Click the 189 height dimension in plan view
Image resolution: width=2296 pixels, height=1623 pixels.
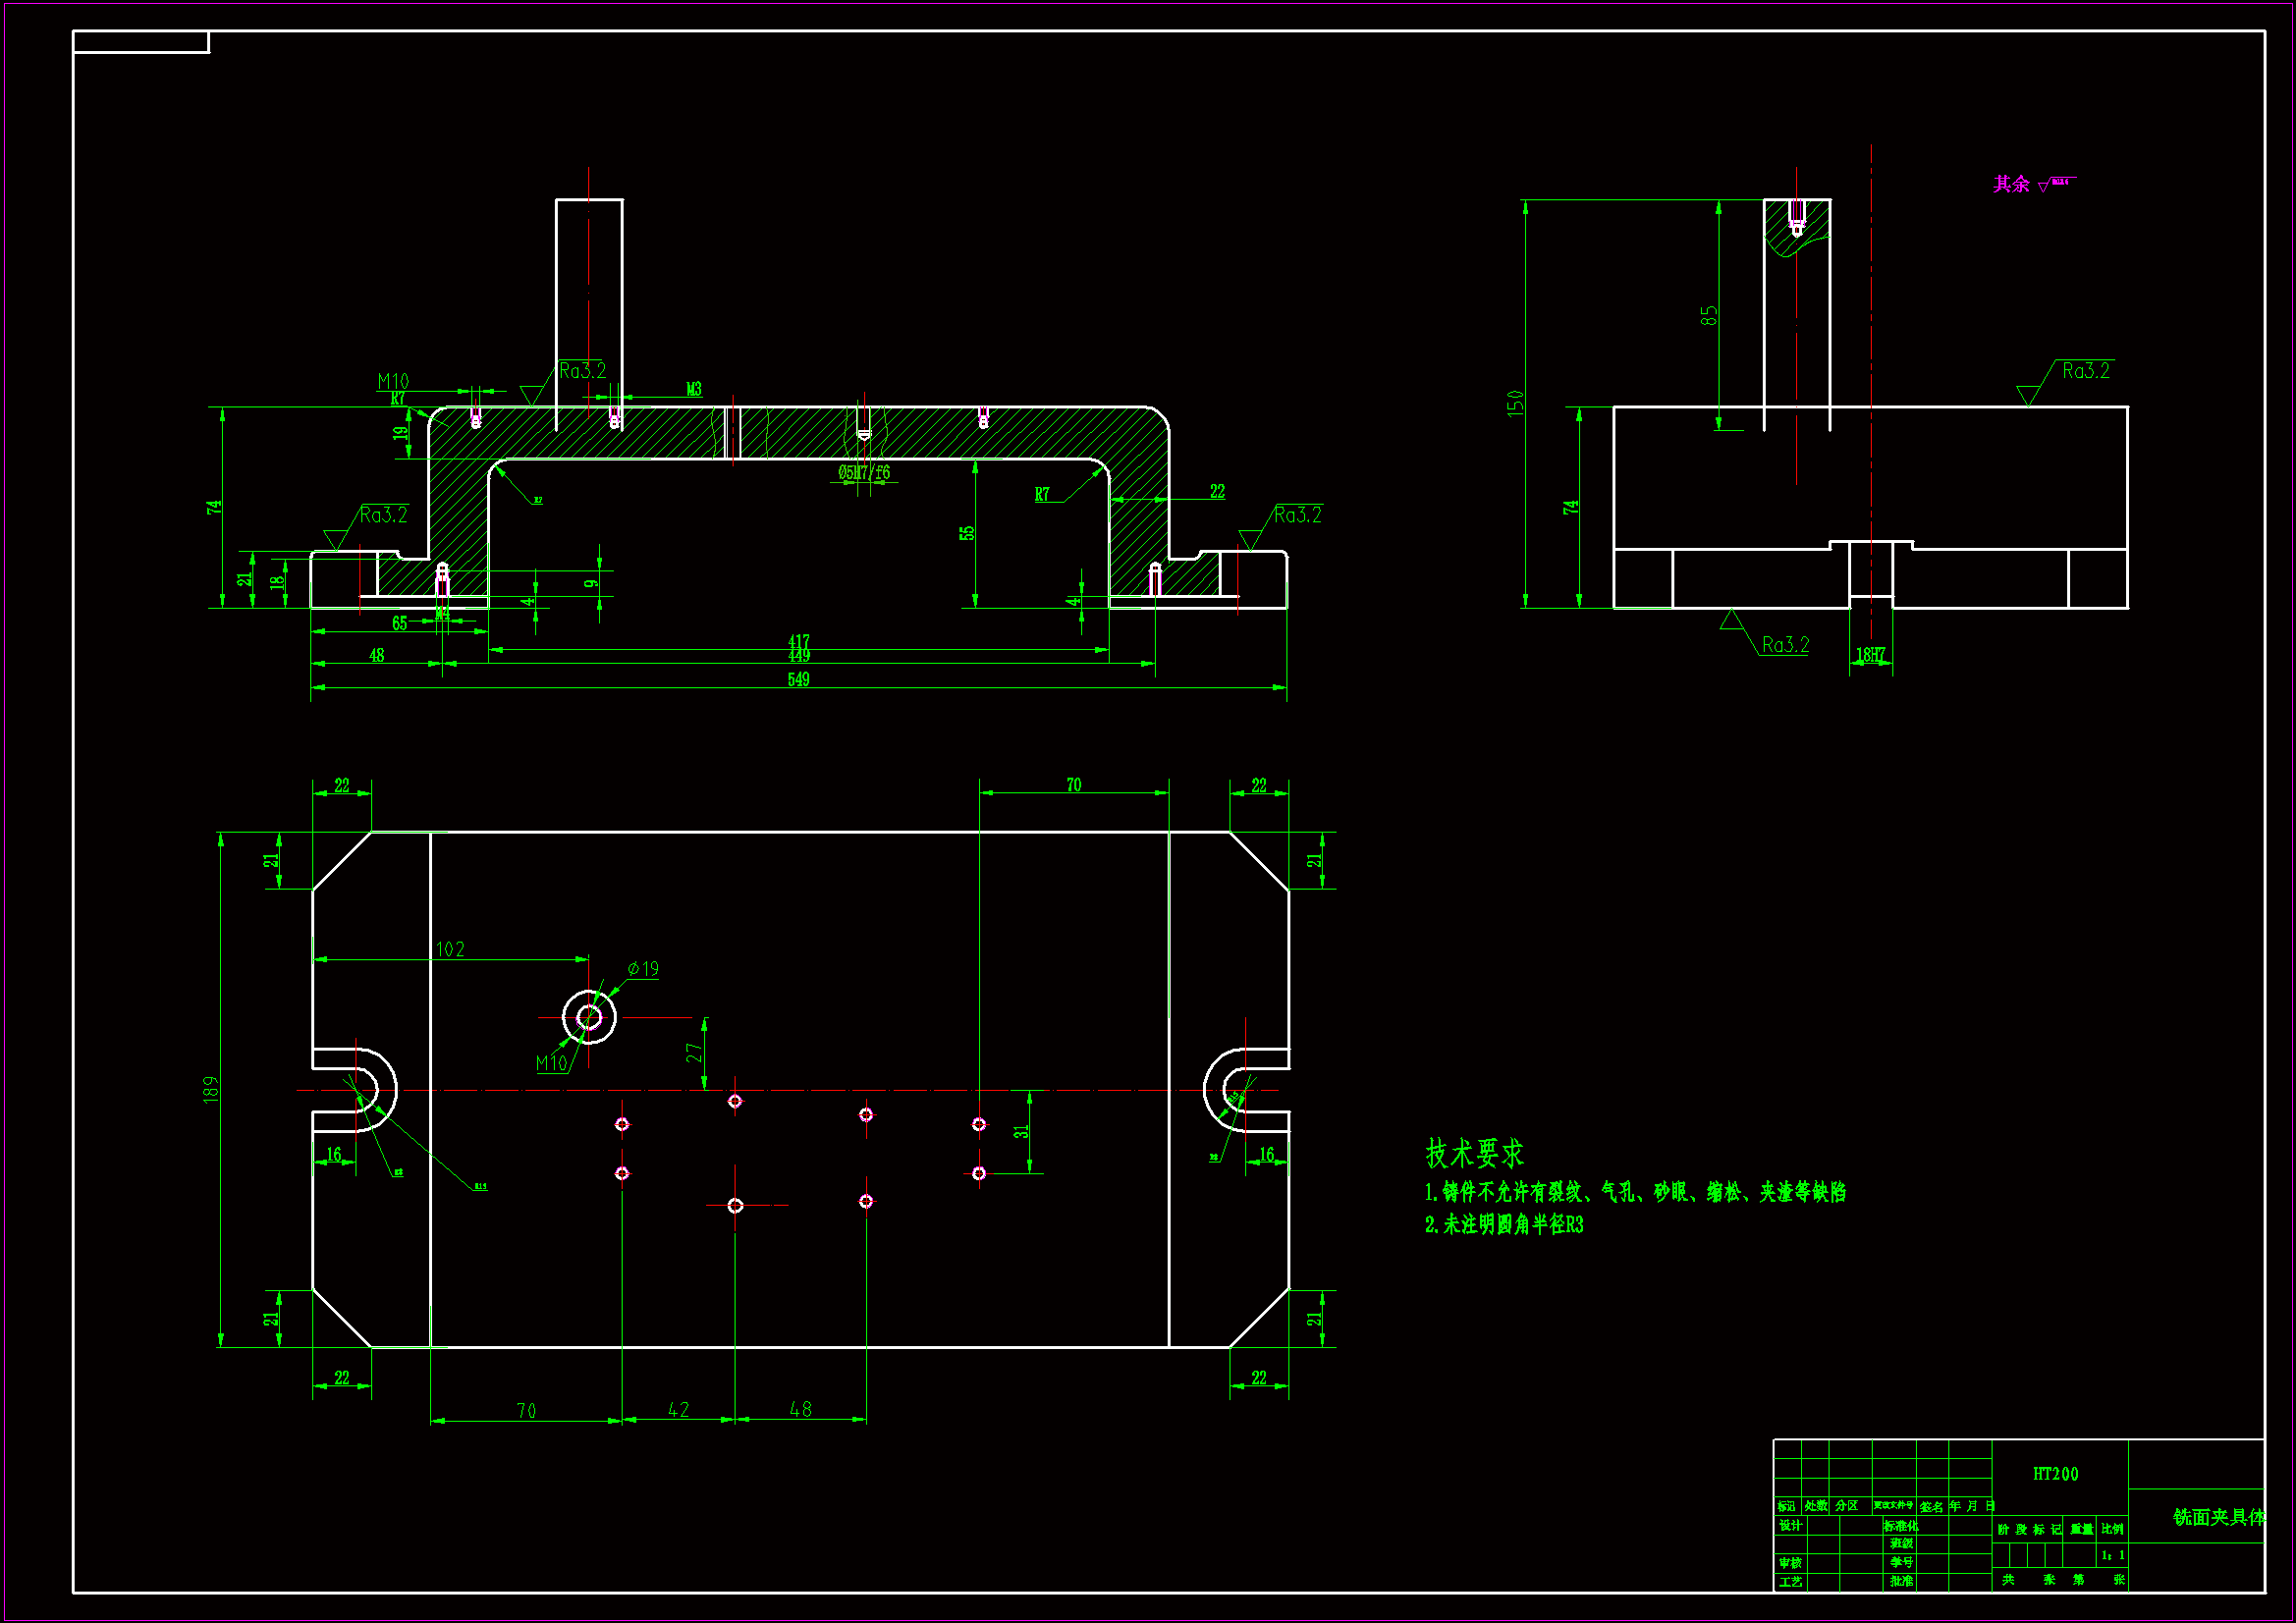210,1089
